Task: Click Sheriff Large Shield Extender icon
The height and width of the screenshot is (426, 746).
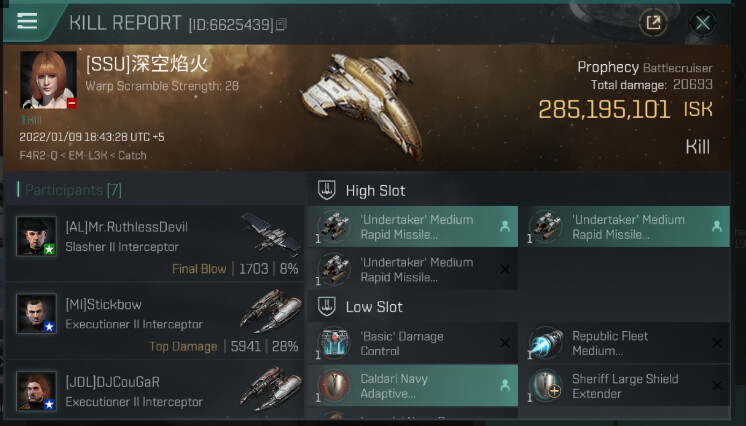Action: [x=546, y=386]
